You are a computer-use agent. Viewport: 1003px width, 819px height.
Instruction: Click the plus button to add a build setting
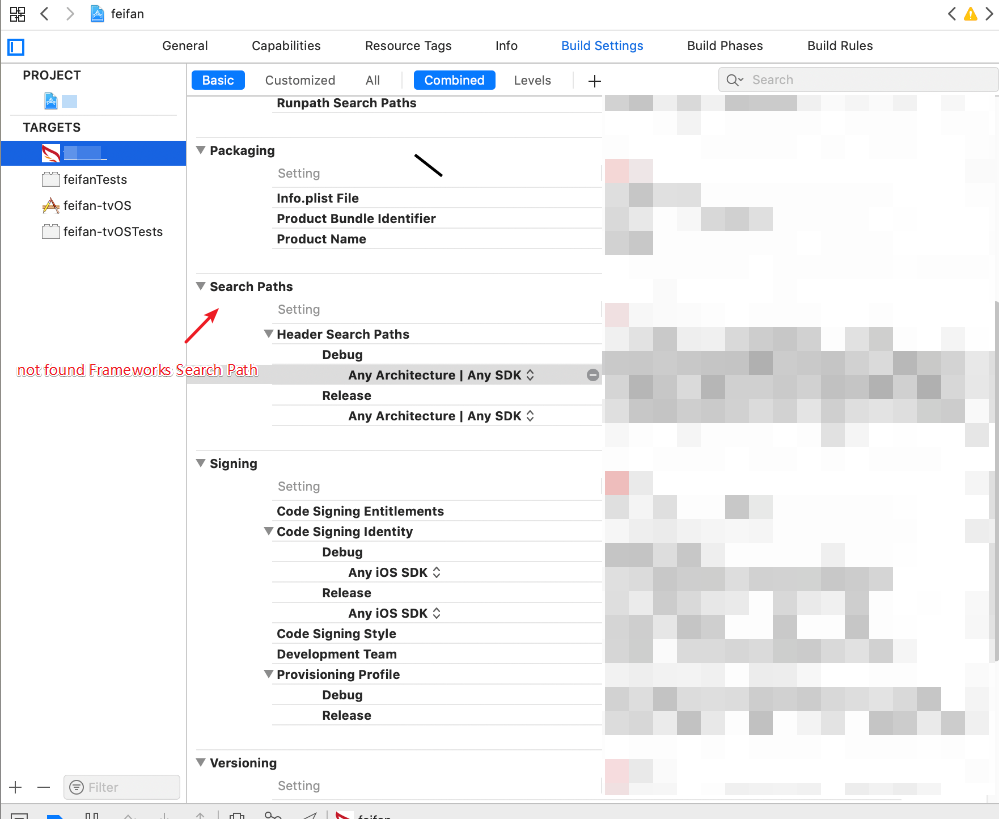click(594, 80)
